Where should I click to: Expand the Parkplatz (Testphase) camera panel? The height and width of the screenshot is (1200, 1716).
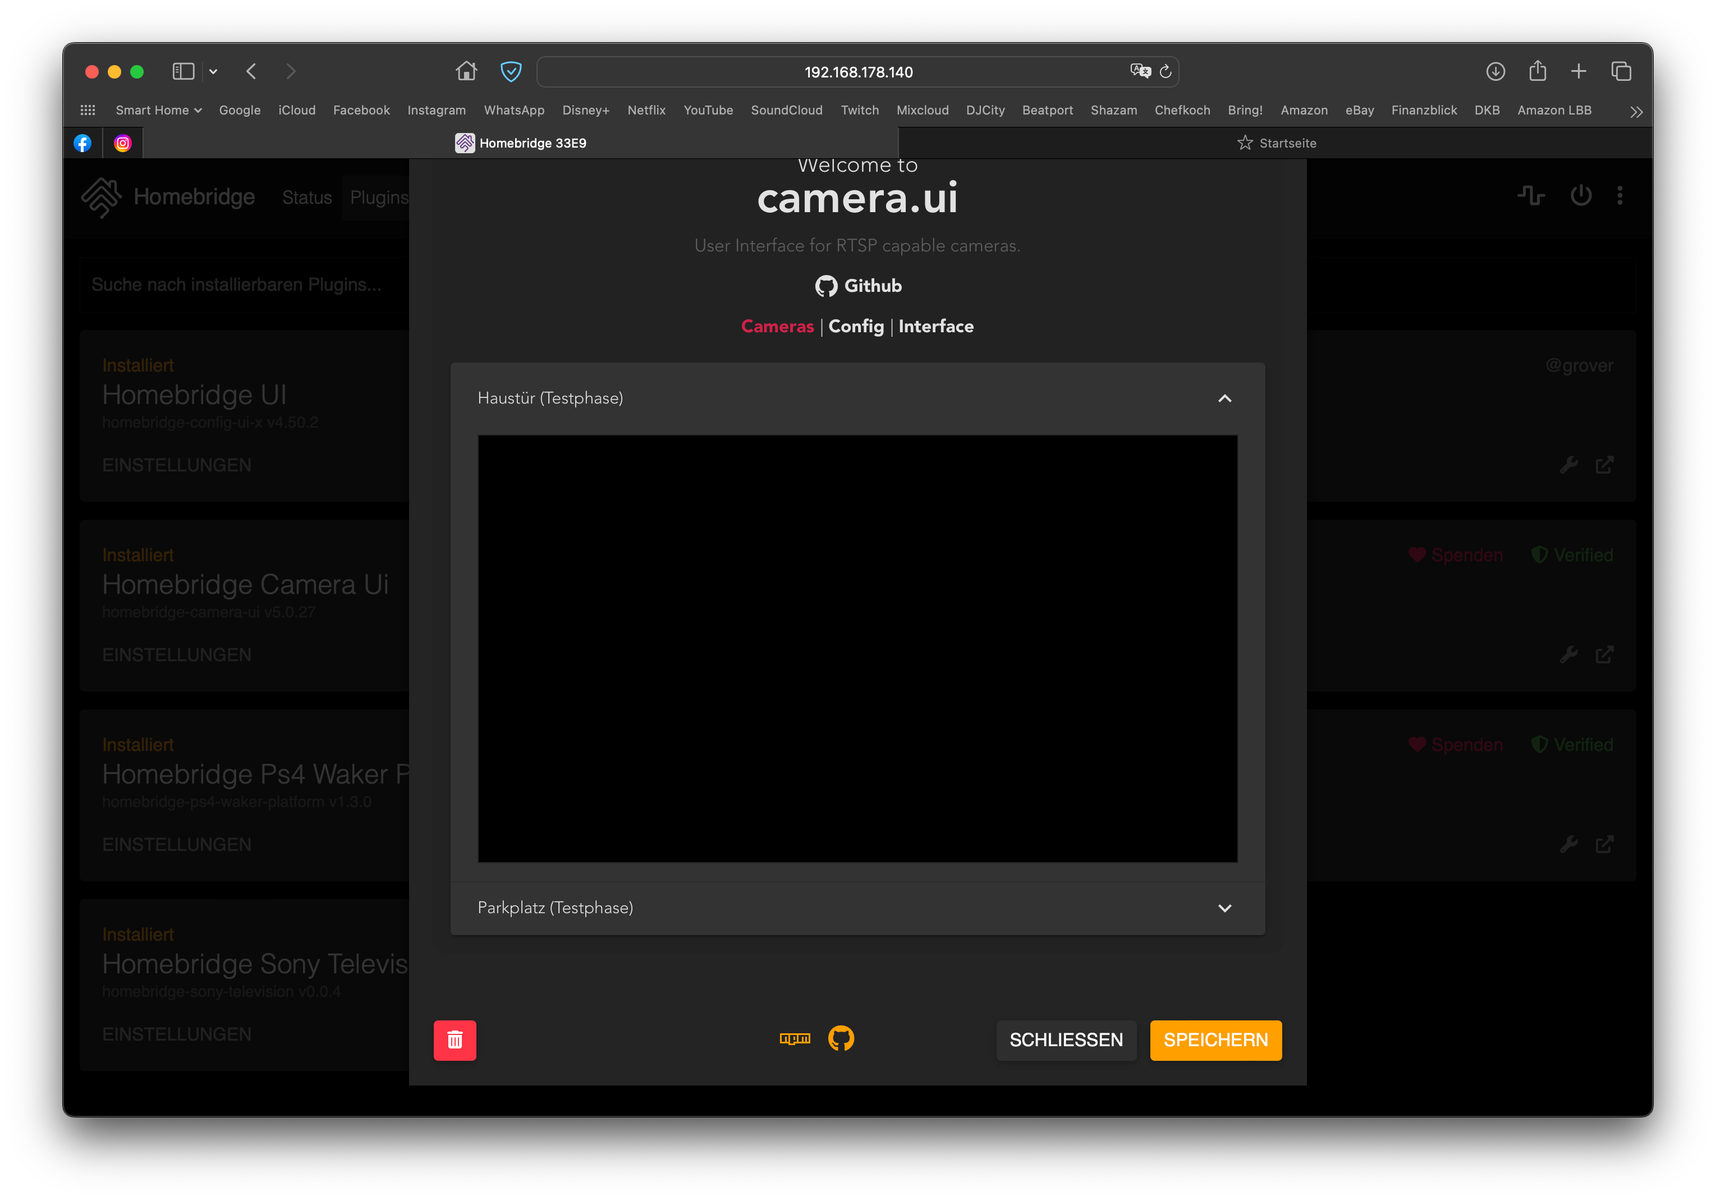point(1224,908)
